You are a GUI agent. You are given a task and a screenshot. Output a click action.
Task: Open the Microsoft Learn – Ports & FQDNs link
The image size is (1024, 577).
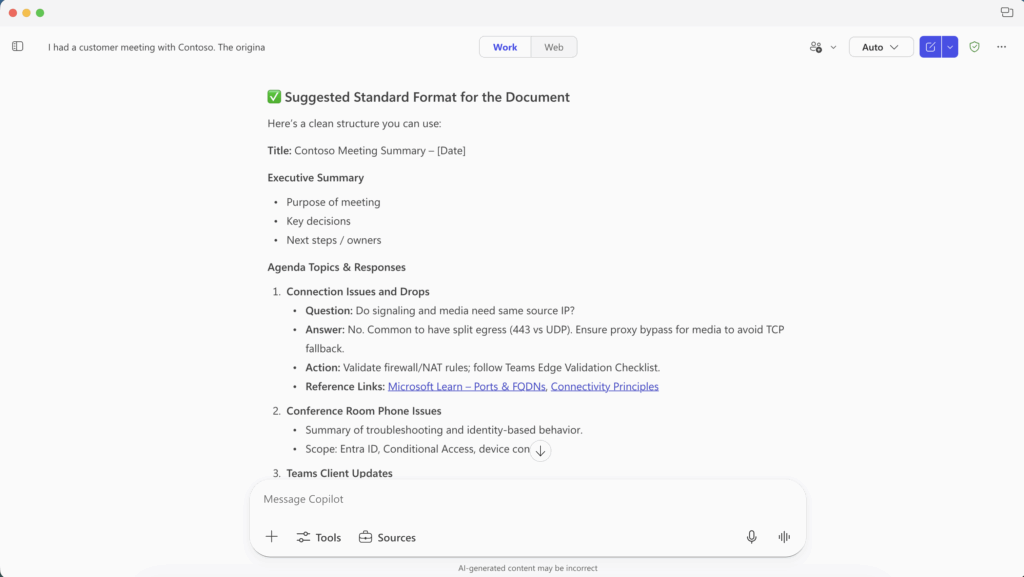tap(466, 387)
